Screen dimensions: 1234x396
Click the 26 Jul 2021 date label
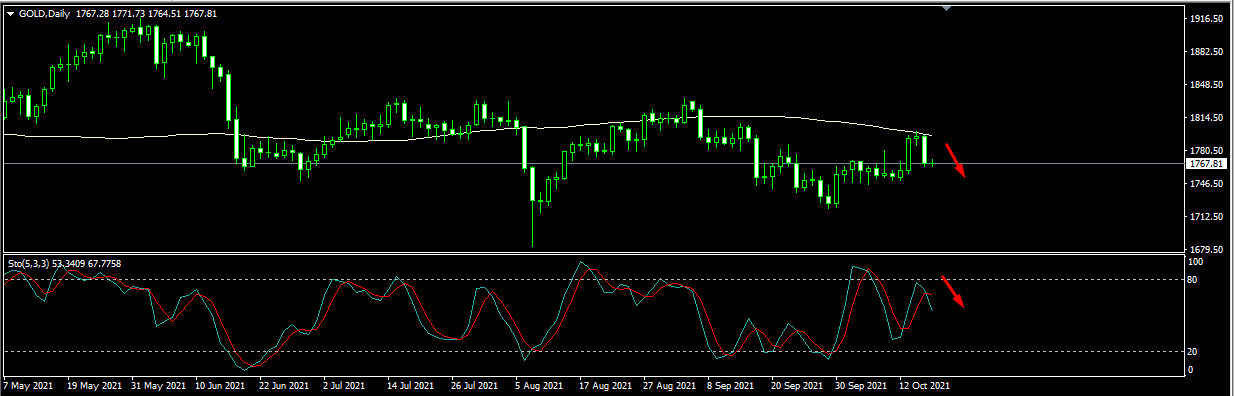click(473, 385)
